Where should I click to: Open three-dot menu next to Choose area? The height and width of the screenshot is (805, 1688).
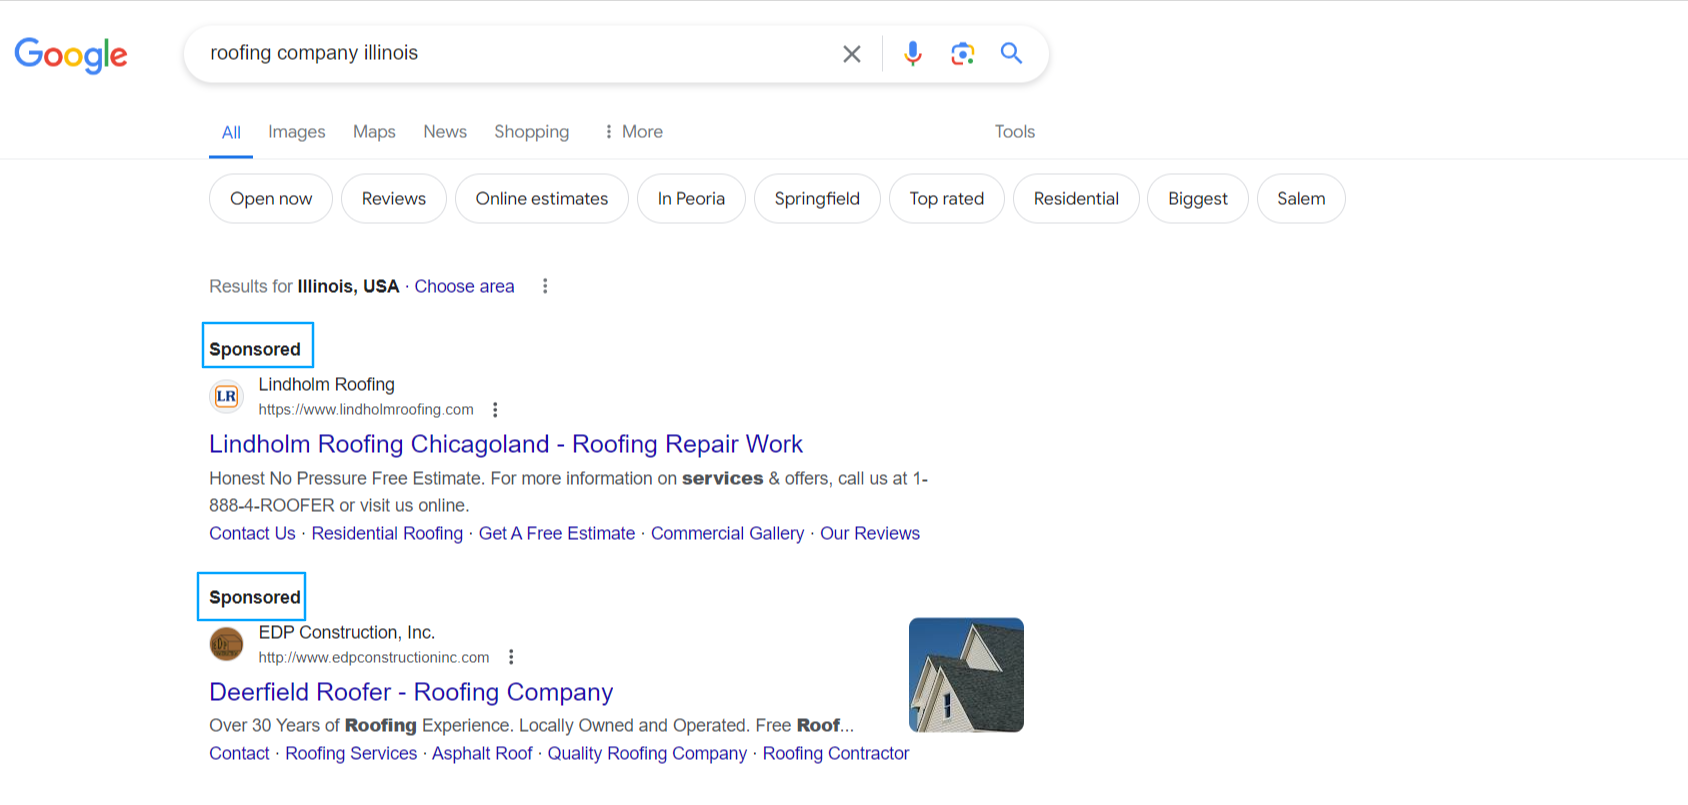[x=545, y=286]
